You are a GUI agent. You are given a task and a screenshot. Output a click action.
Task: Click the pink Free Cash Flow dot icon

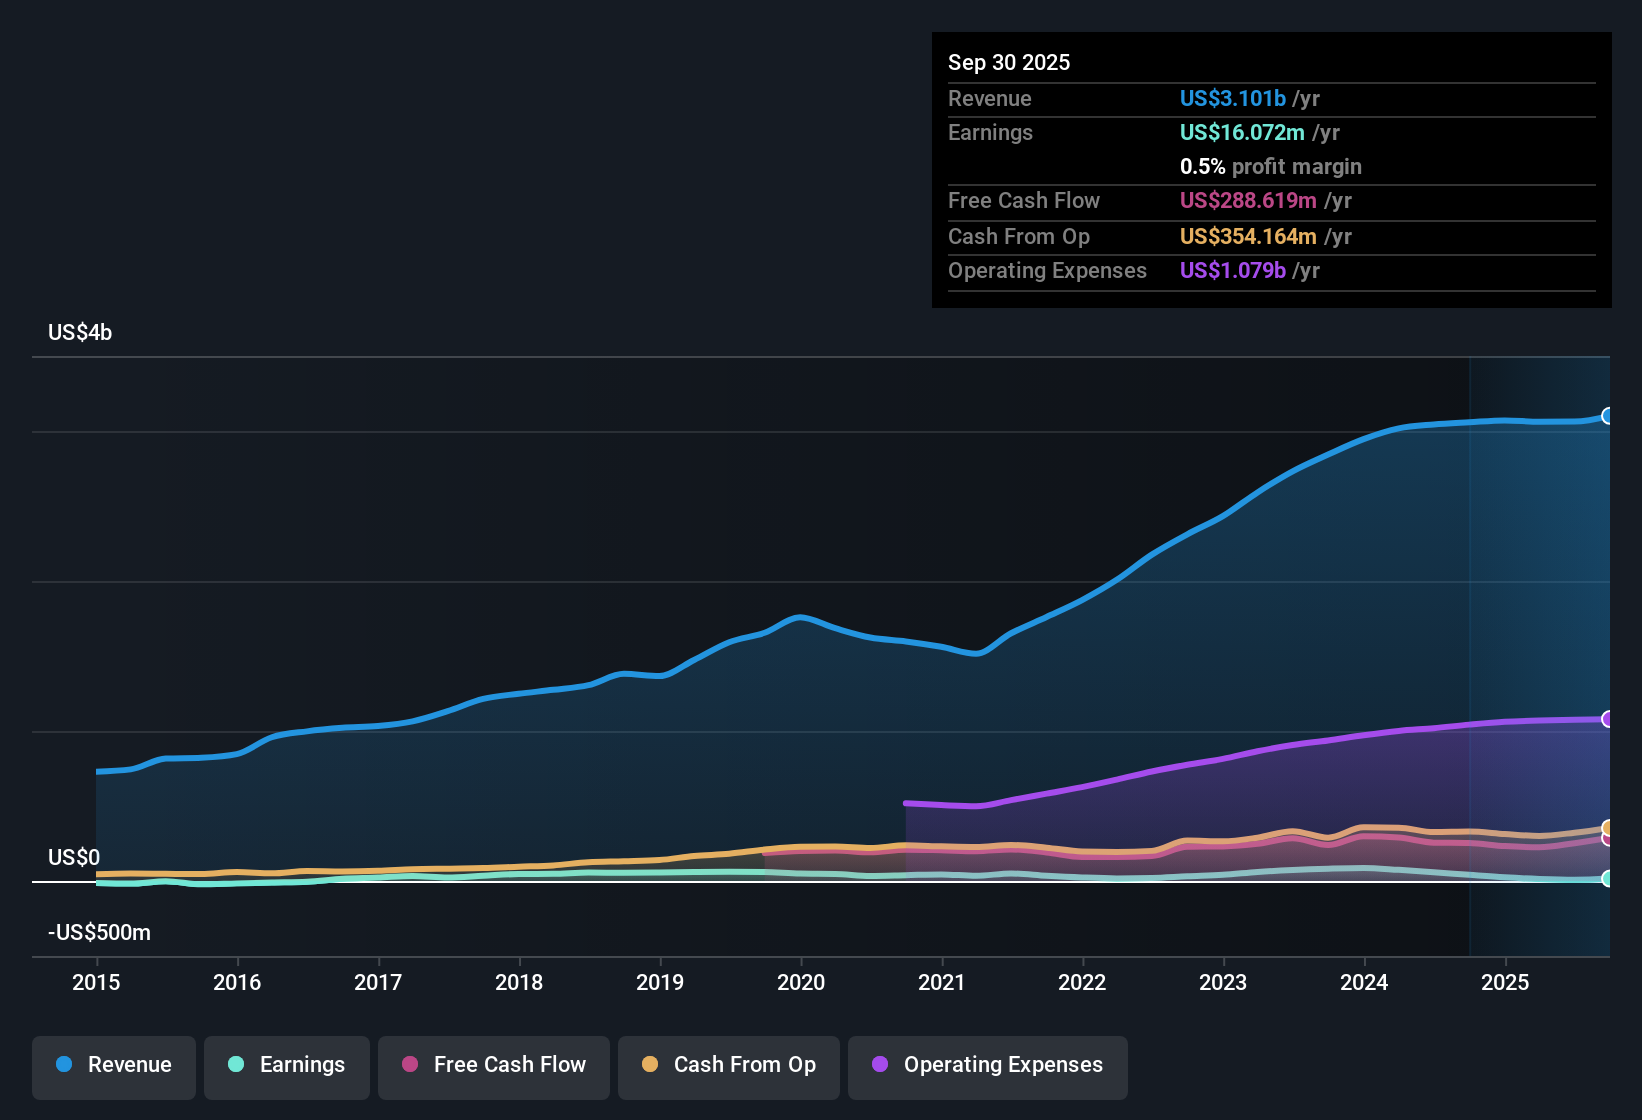pos(409,1065)
